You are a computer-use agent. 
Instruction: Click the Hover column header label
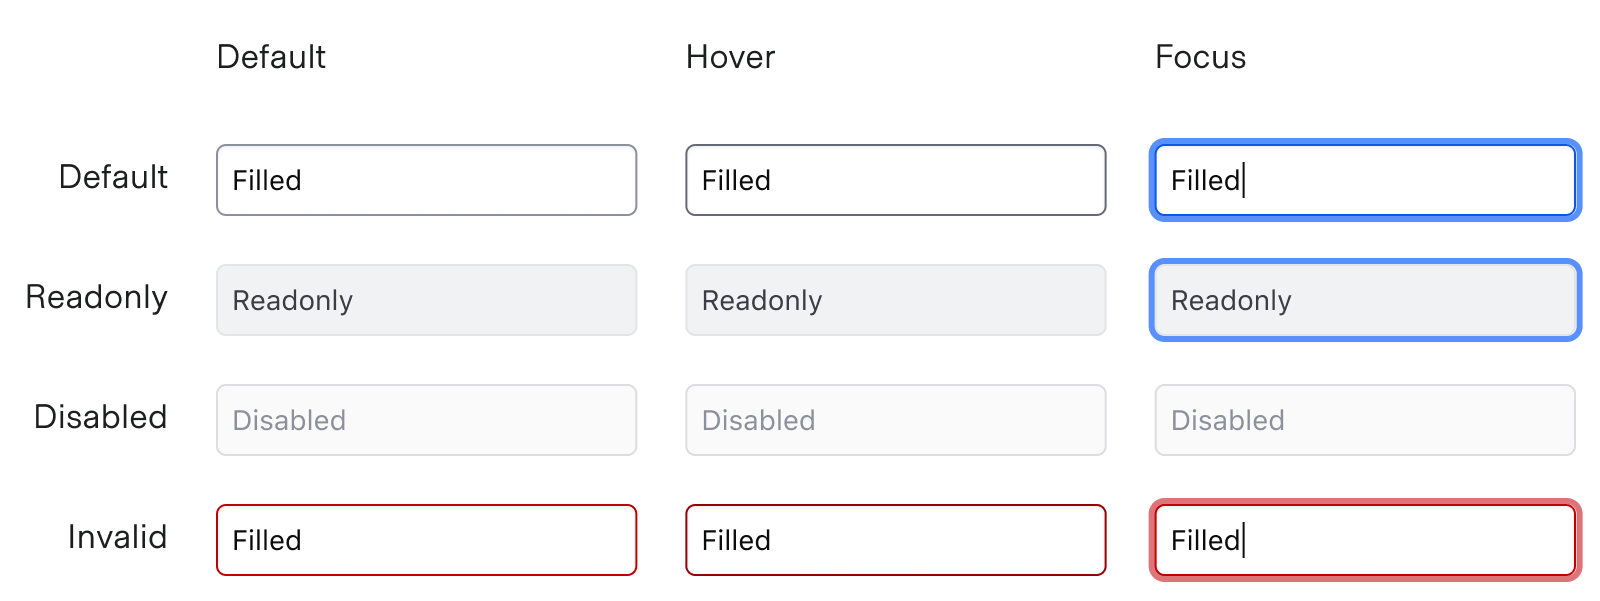point(729,57)
